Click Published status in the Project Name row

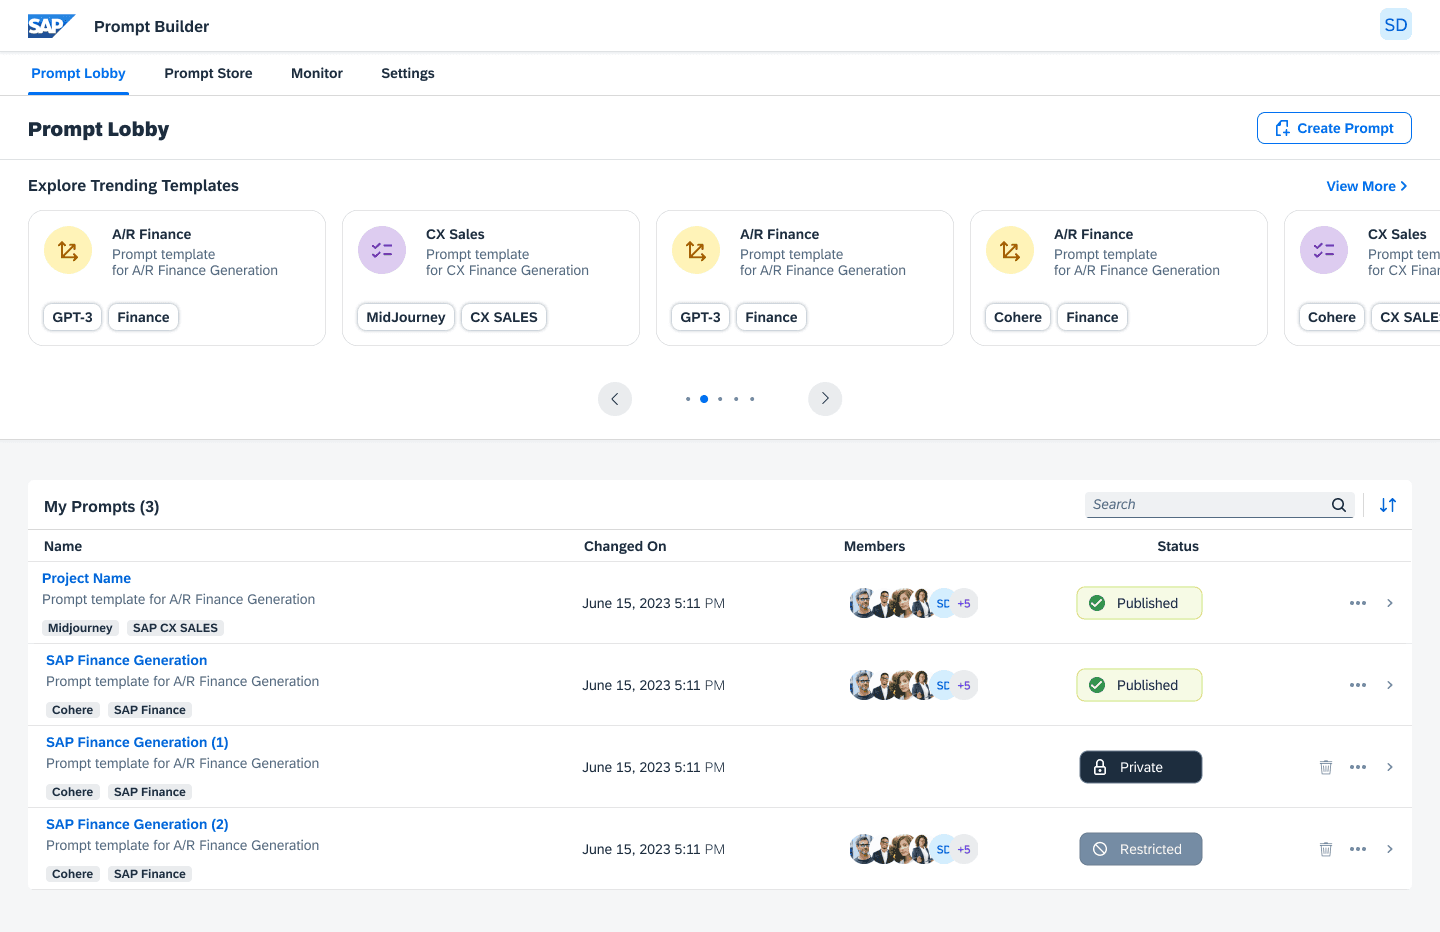click(x=1139, y=603)
